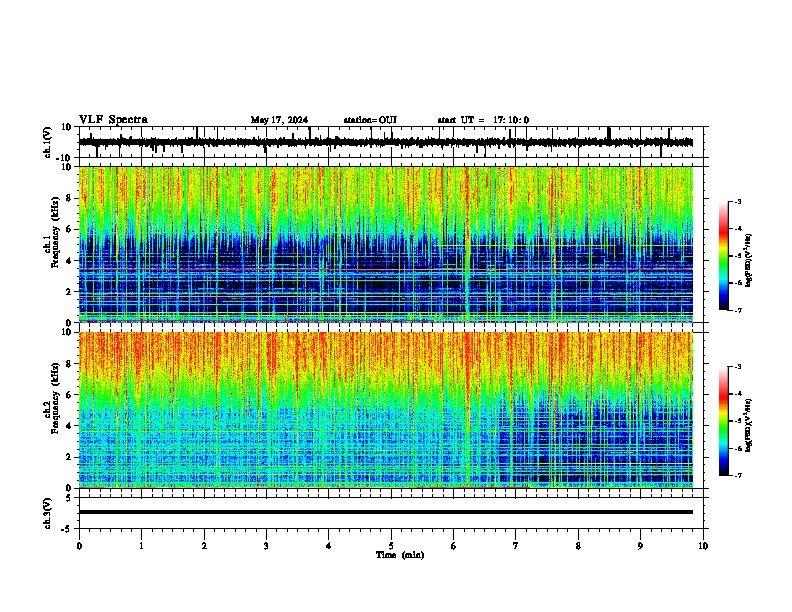
Task: Click the ch.1 frequency spectrogram panel
Action: coord(386,244)
